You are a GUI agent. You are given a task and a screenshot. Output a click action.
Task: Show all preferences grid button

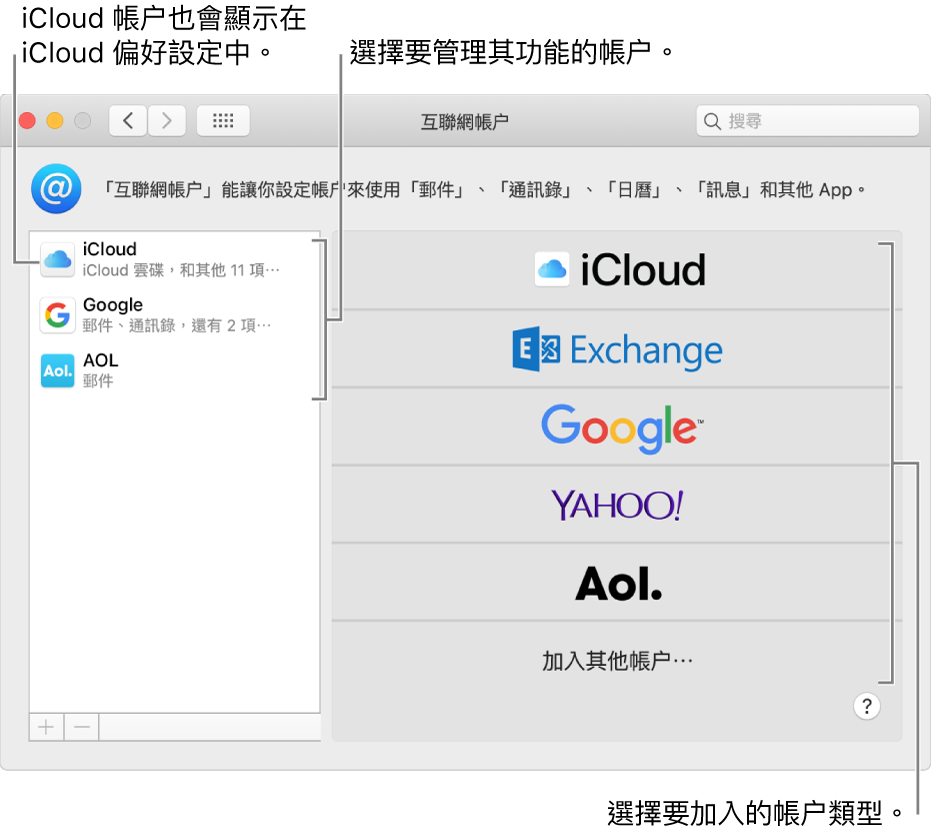click(223, 121)
